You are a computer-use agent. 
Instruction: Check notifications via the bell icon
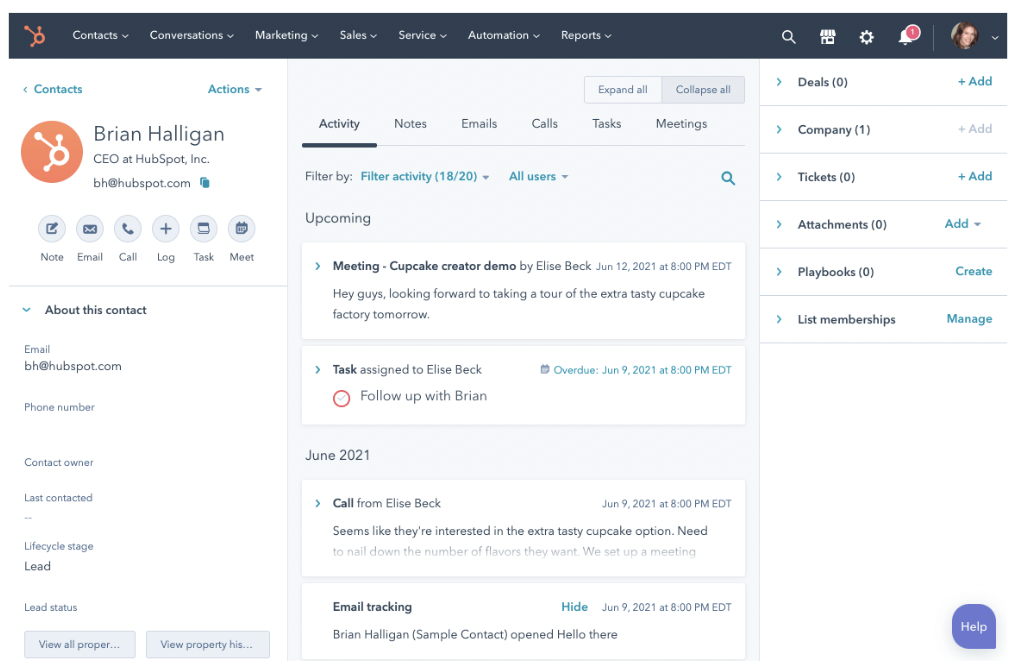click(904, 36)
